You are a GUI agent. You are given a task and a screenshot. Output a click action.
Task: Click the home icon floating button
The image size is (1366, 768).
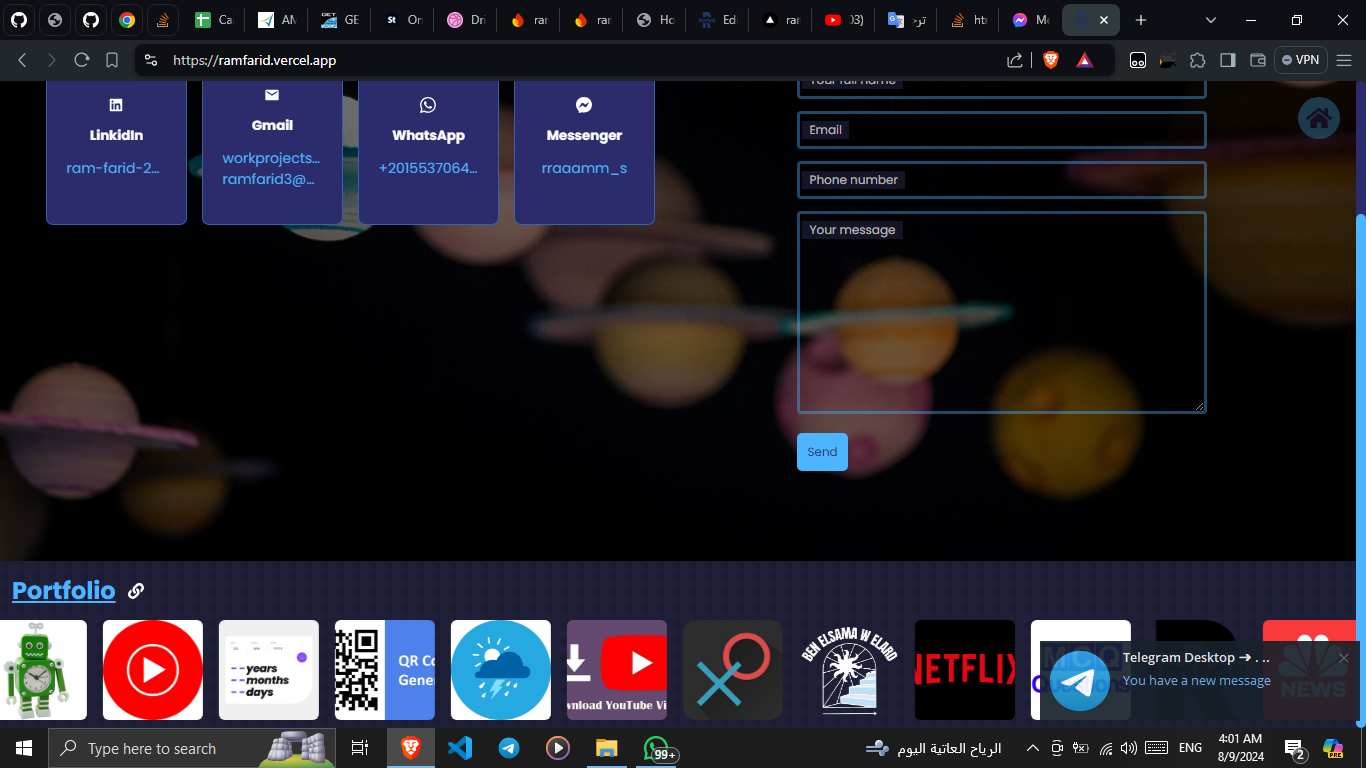tap(1318, 119)
